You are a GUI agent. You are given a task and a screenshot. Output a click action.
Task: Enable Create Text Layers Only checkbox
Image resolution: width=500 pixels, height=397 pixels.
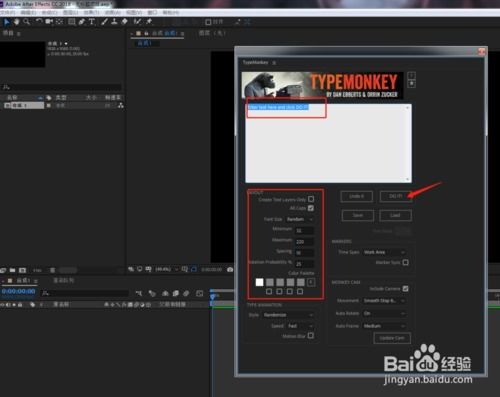(311, 199)
